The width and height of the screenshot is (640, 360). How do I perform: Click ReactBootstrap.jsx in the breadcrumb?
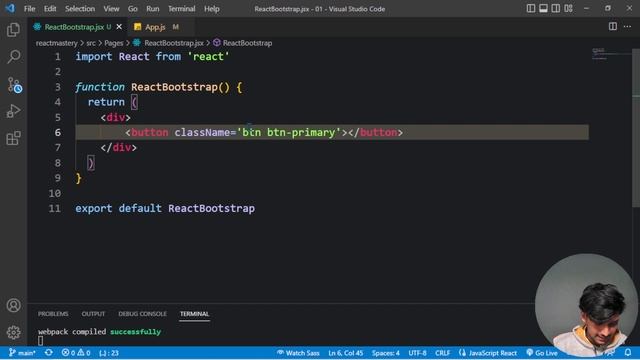tap(173, 43)
